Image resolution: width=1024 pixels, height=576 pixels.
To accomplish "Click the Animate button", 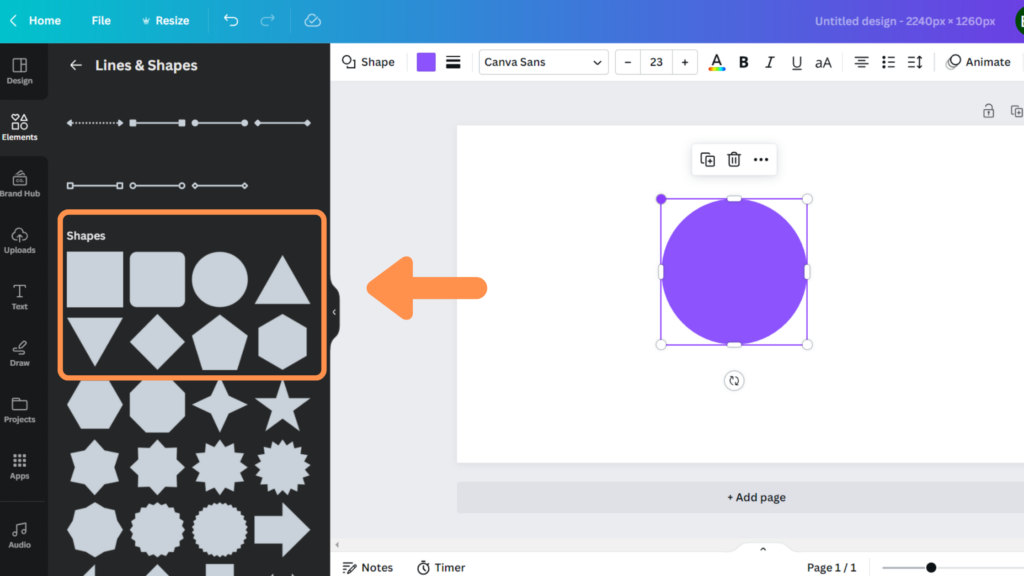I will (x=978, y=62).
